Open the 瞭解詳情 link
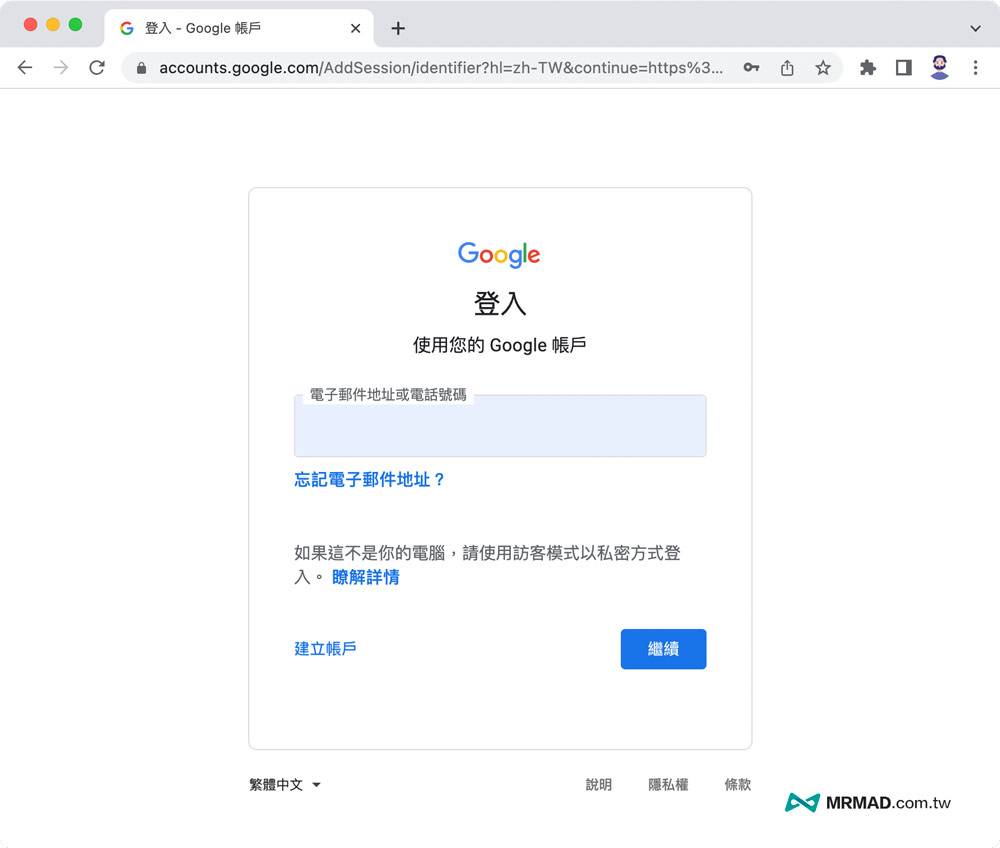This screenshot has width=1000, height=848. pos(365,577)
